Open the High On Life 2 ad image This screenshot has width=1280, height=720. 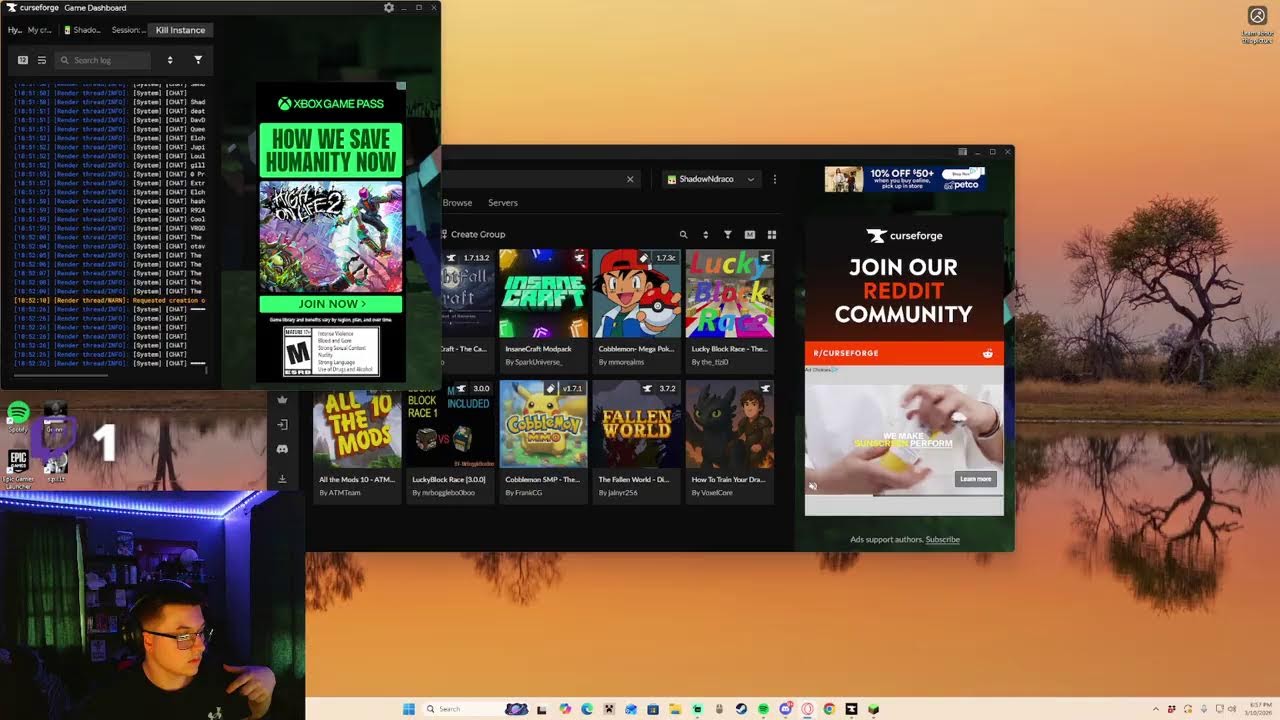click(x=331, y=237)
